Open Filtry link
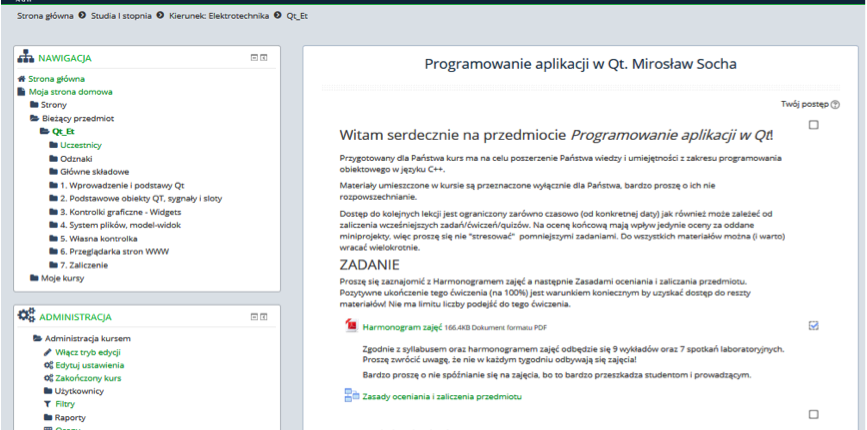This screenshot has height=430, width=867. (65, 405)
